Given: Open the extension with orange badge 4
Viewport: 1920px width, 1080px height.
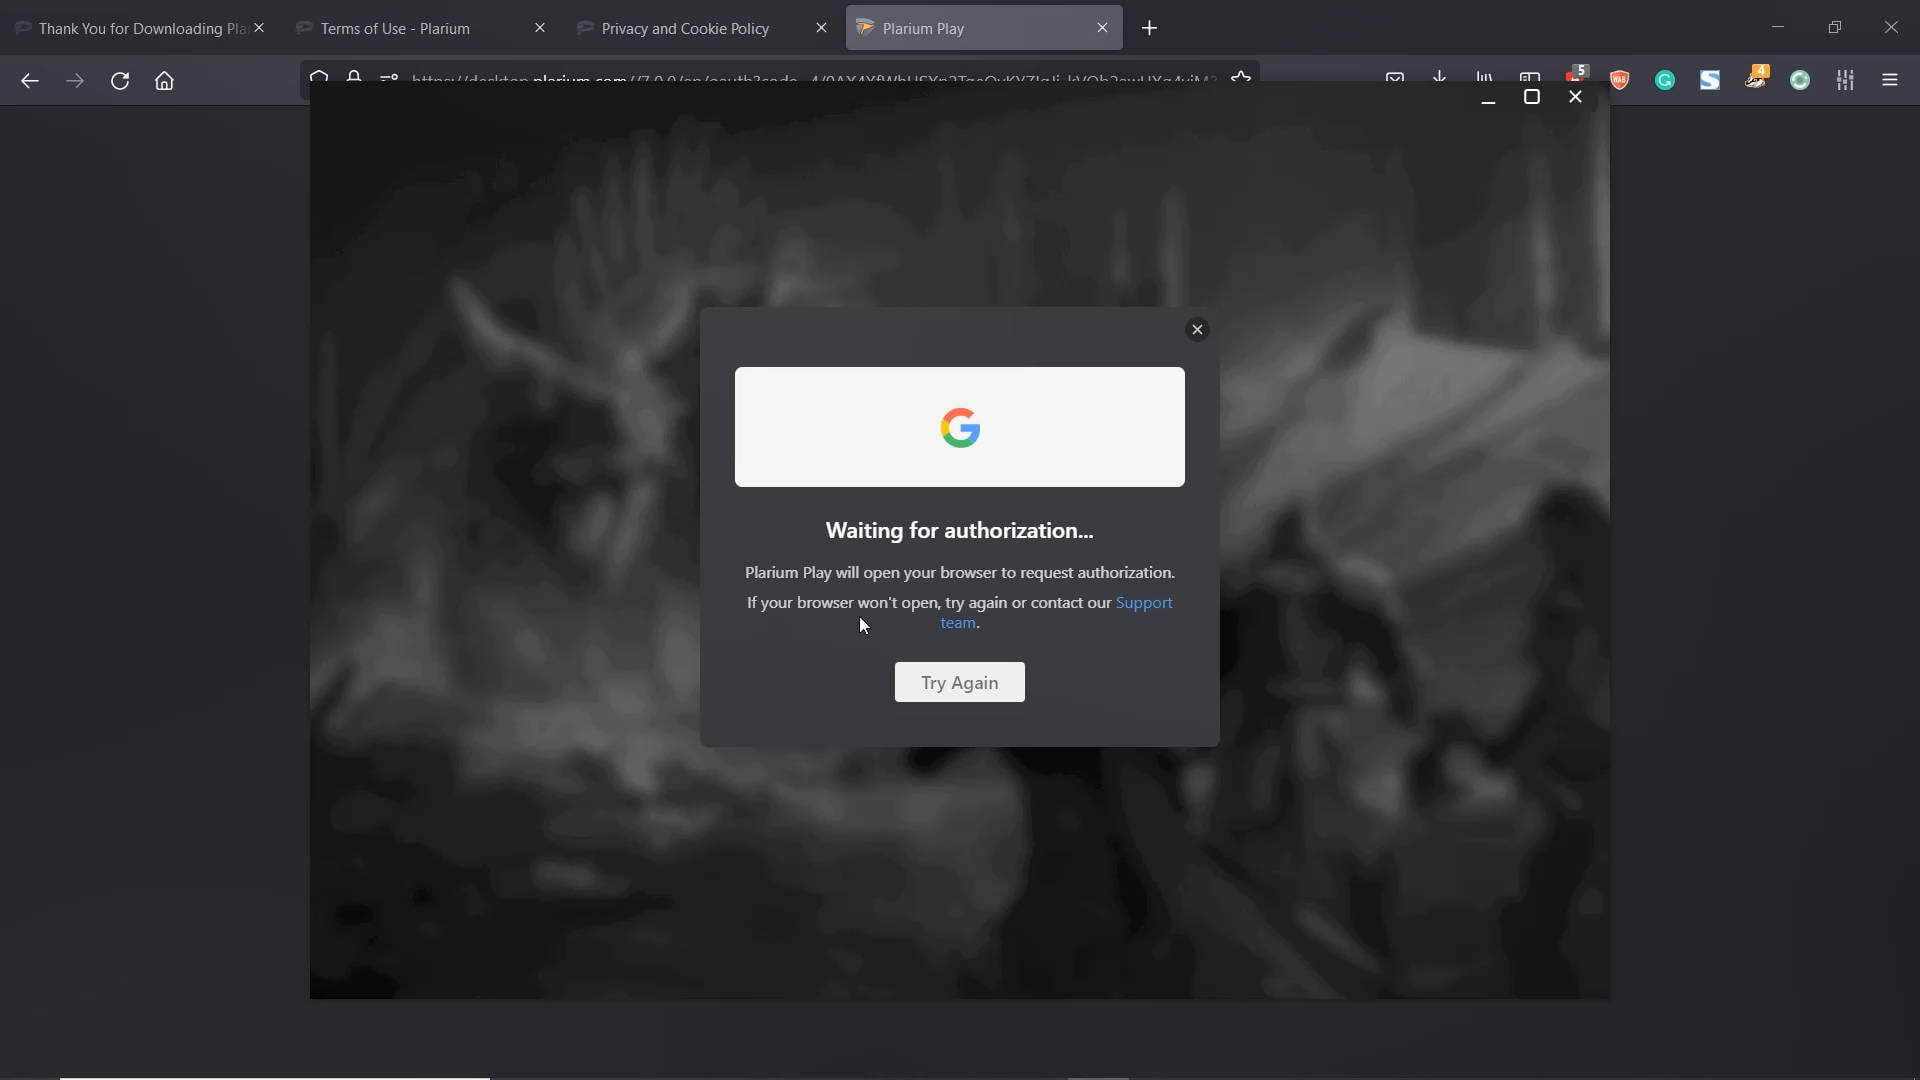Looking at the screenshot, I should pos(1756,78).
